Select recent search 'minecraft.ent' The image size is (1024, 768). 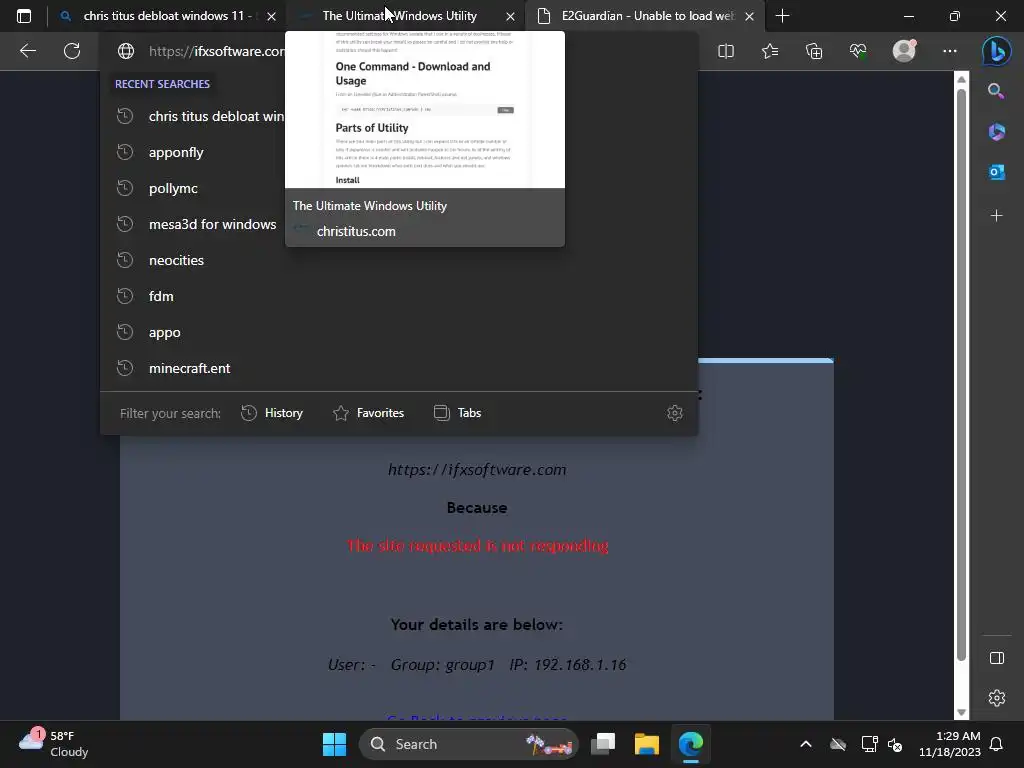(398, 368)
